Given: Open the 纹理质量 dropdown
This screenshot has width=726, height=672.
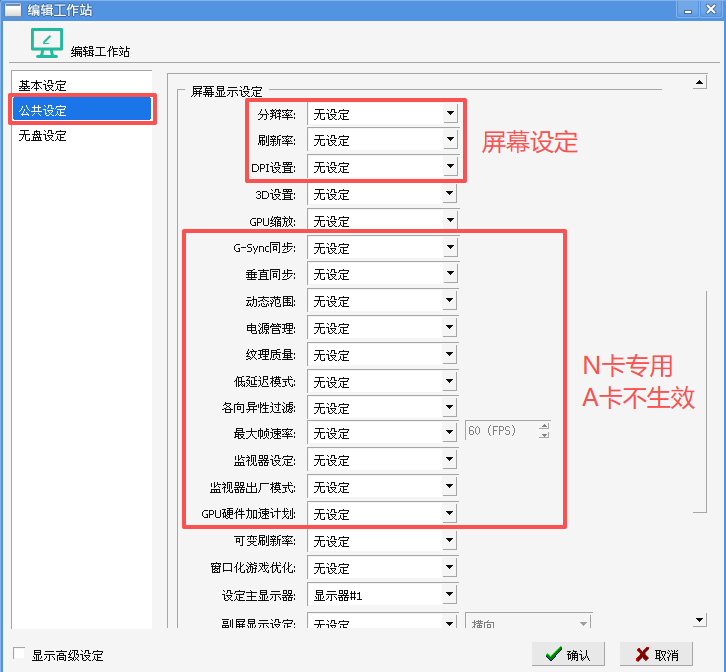Looking at the screenshot, I should pyautogui.click(x=382, y=355).
